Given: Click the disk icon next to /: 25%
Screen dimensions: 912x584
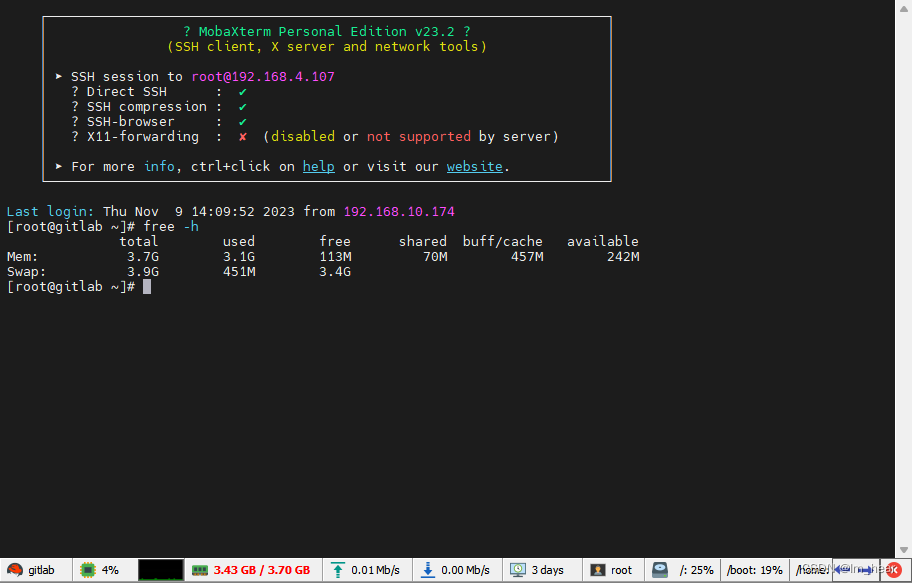Looking at the screenshot, I should [659, 570].
